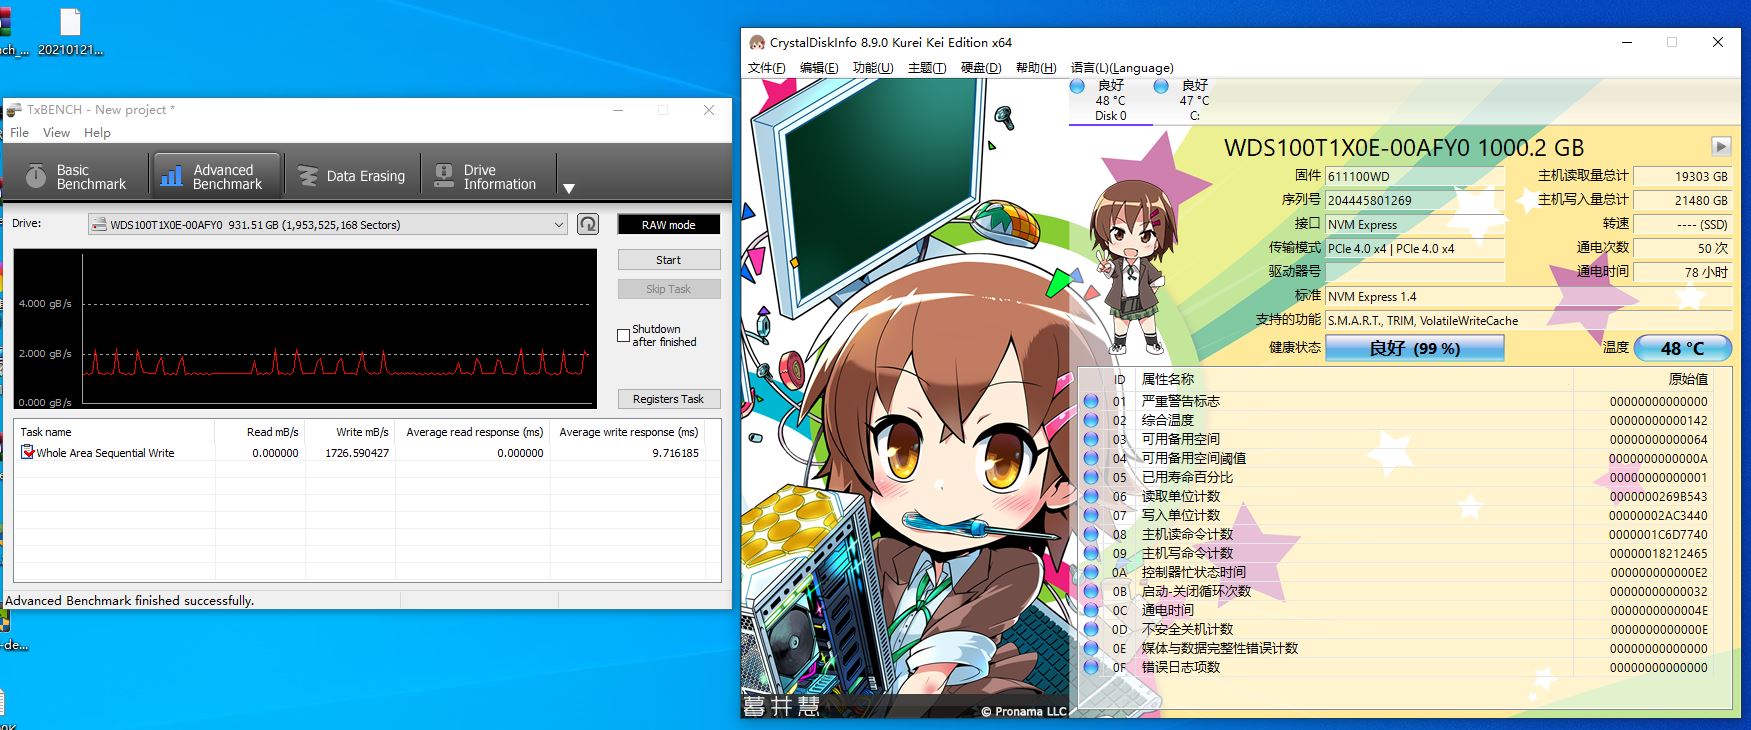Open CrystalDiskInfo 帮助(H) menu
Screen dimensions: 1751x730
tap(1036, 68)
